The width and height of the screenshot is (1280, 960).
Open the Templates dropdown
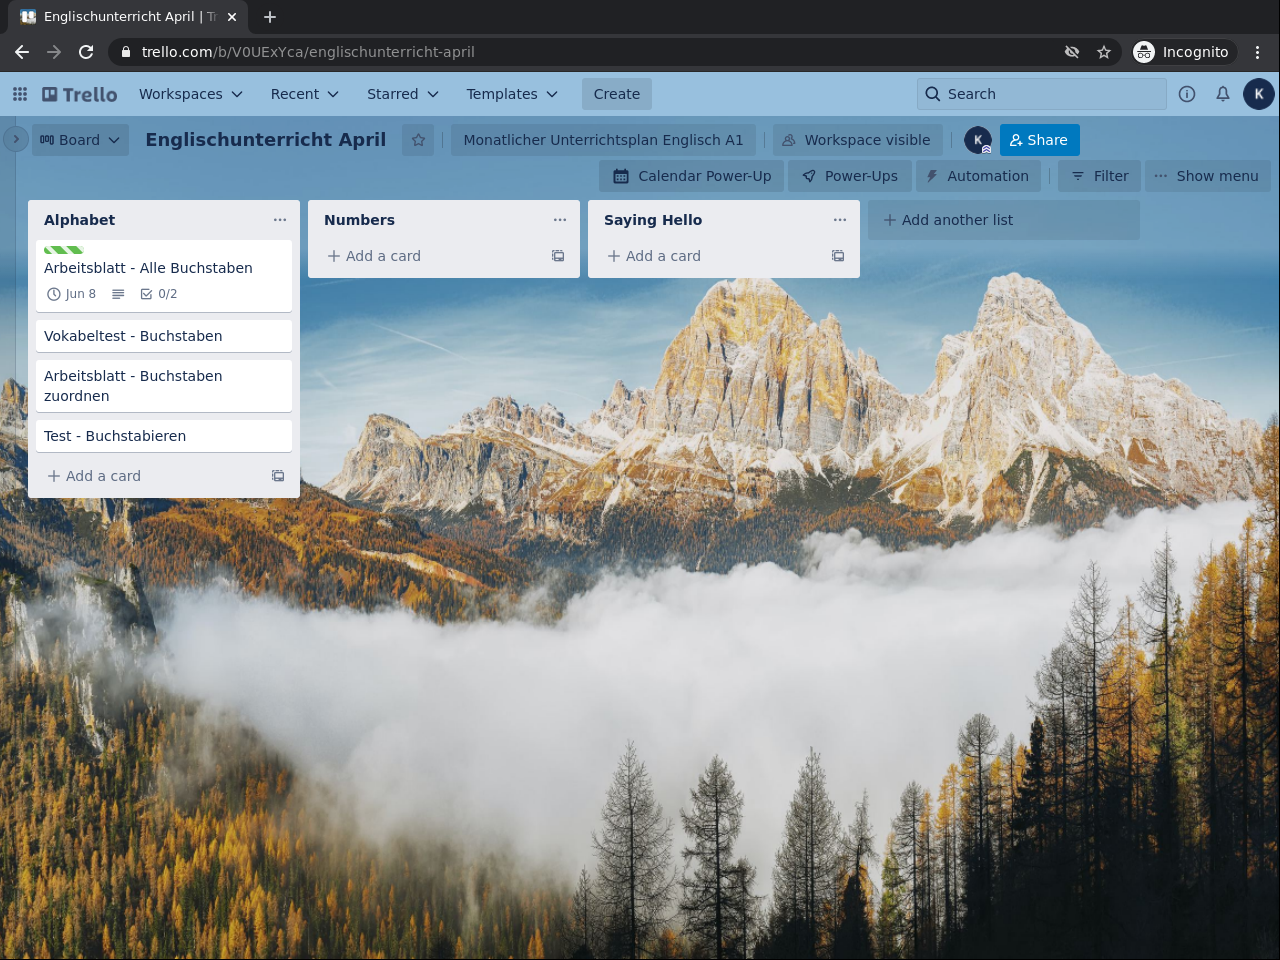512,94
